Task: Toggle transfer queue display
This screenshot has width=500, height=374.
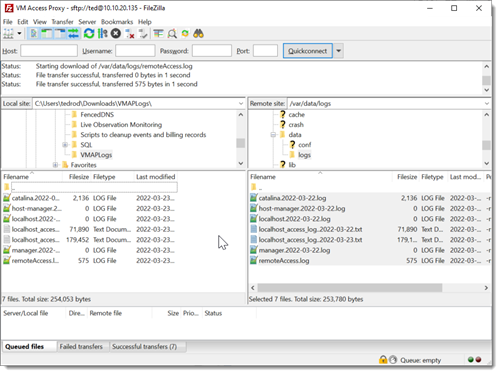Action: pos(73,34)
